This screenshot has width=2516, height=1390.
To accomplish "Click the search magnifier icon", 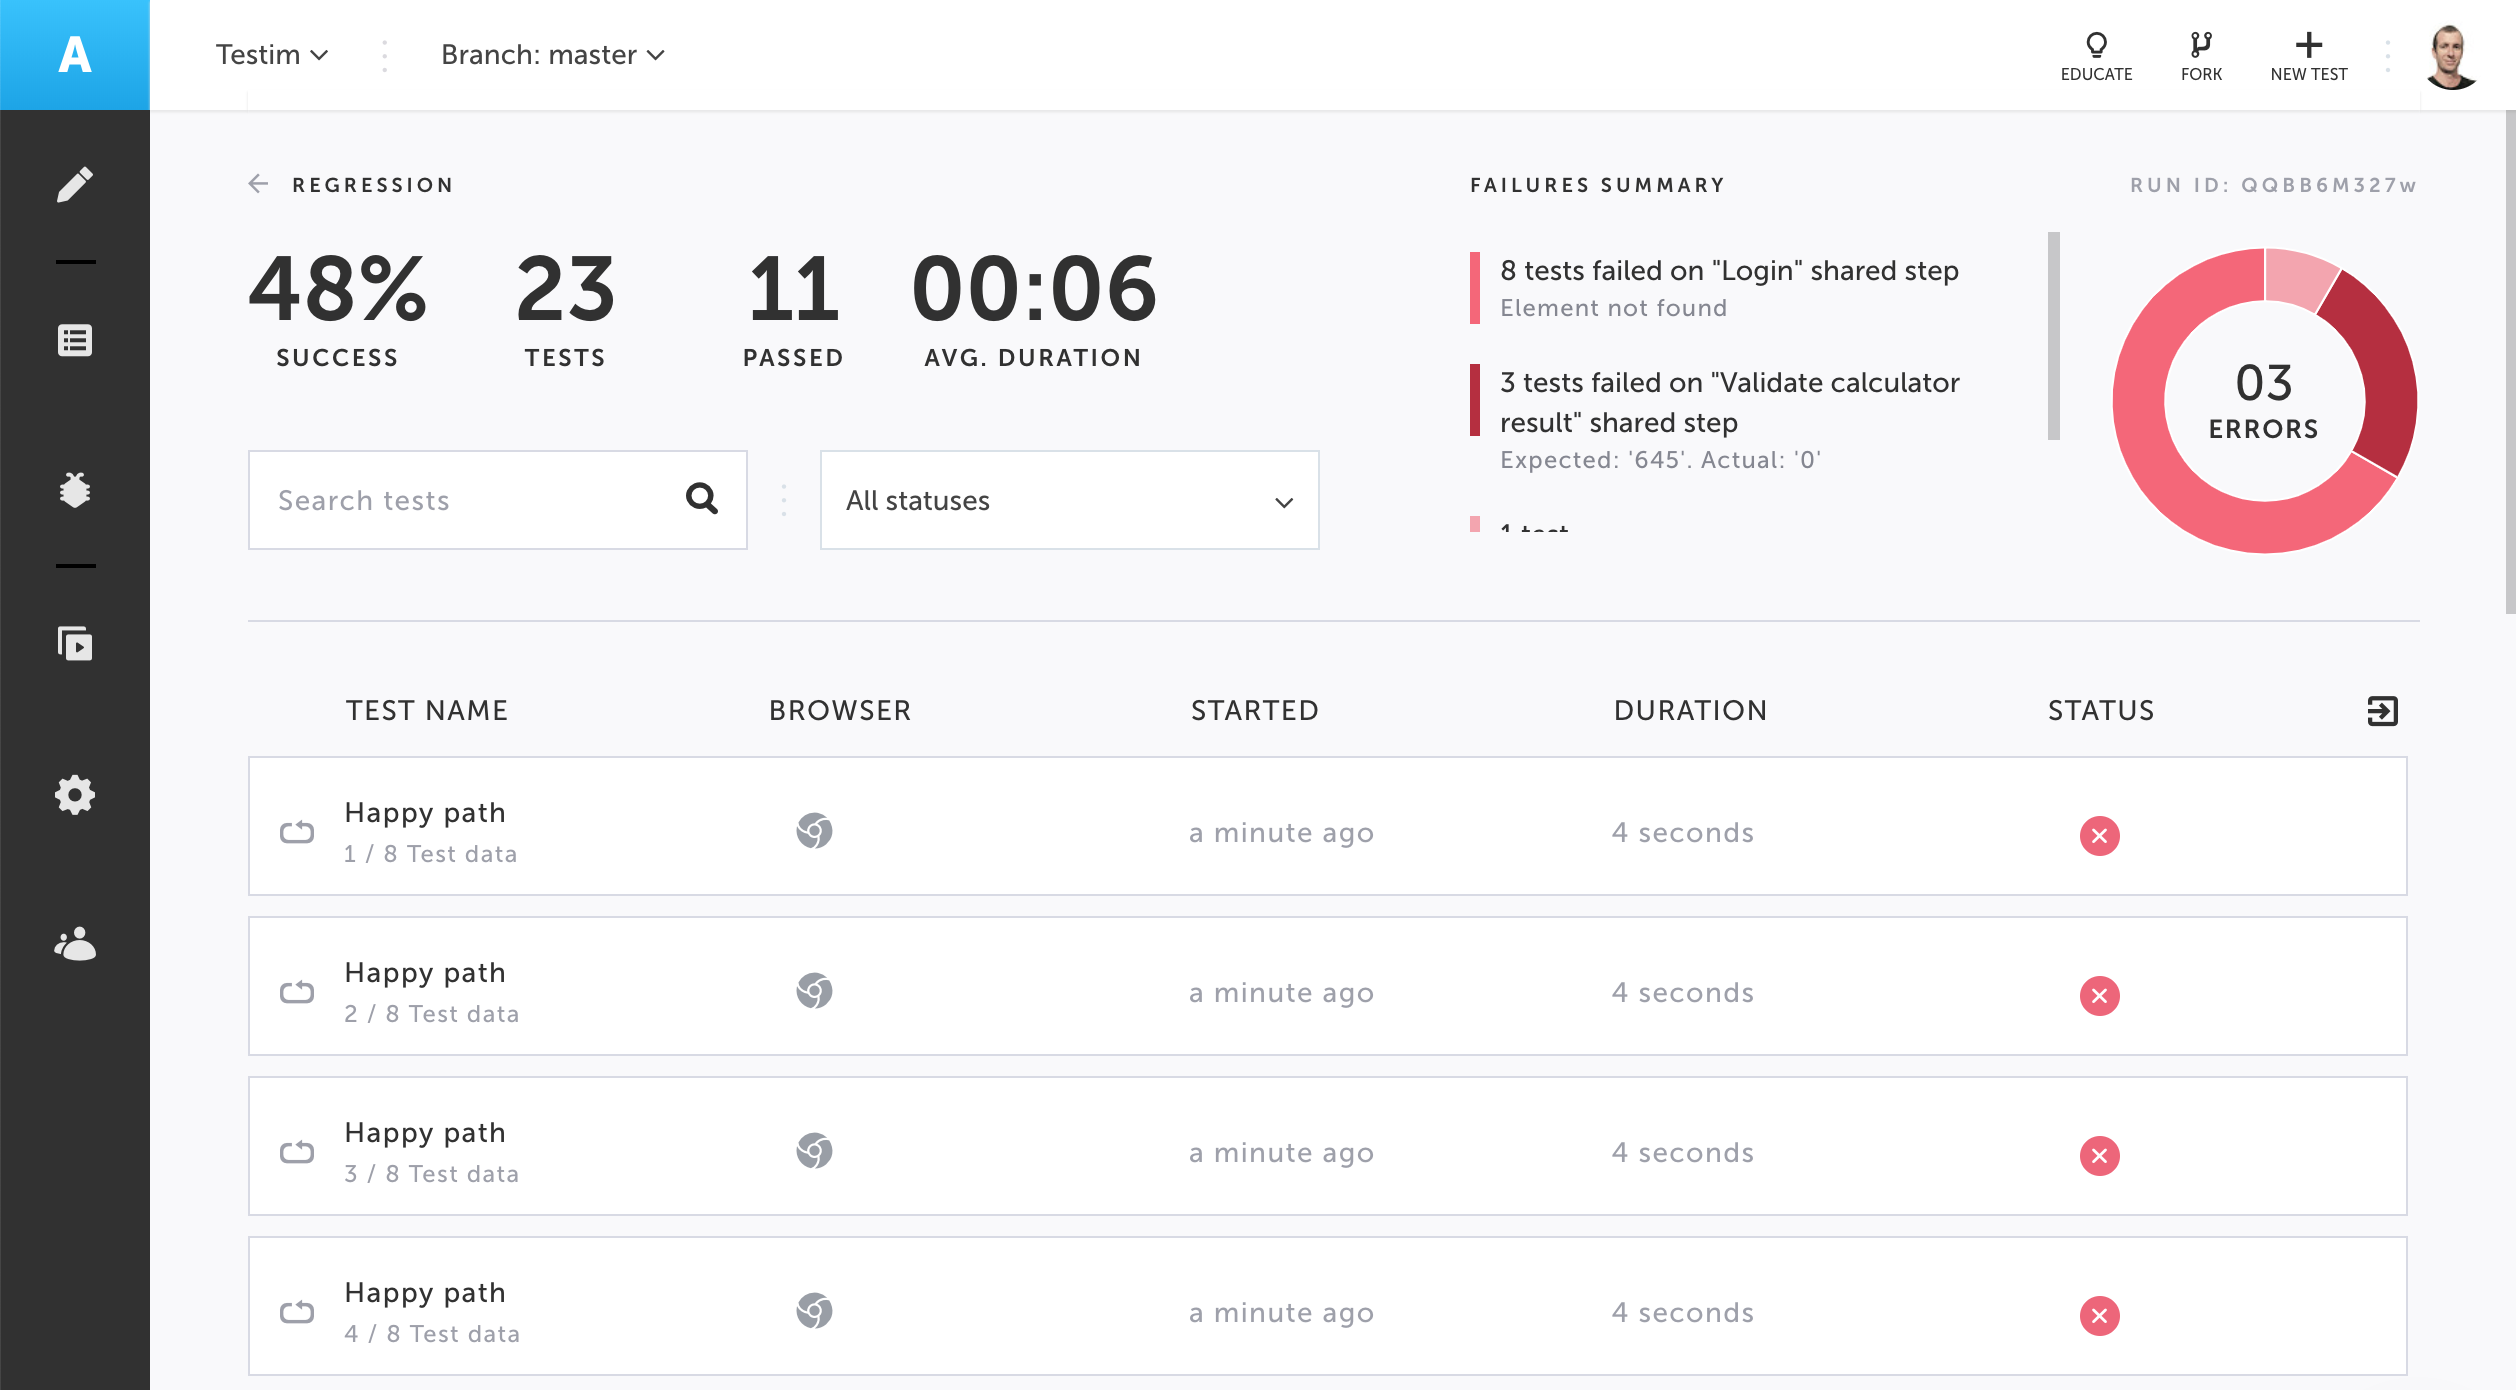I will coord(702,498).
